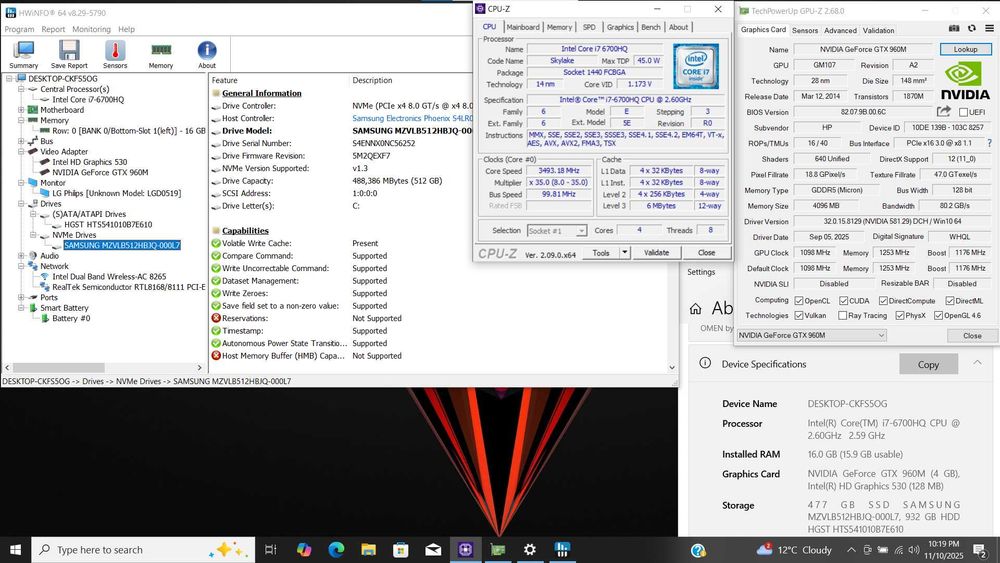
Task: Open the CPU-Z Tools dropdown arrow
Action: coord(624,252)
